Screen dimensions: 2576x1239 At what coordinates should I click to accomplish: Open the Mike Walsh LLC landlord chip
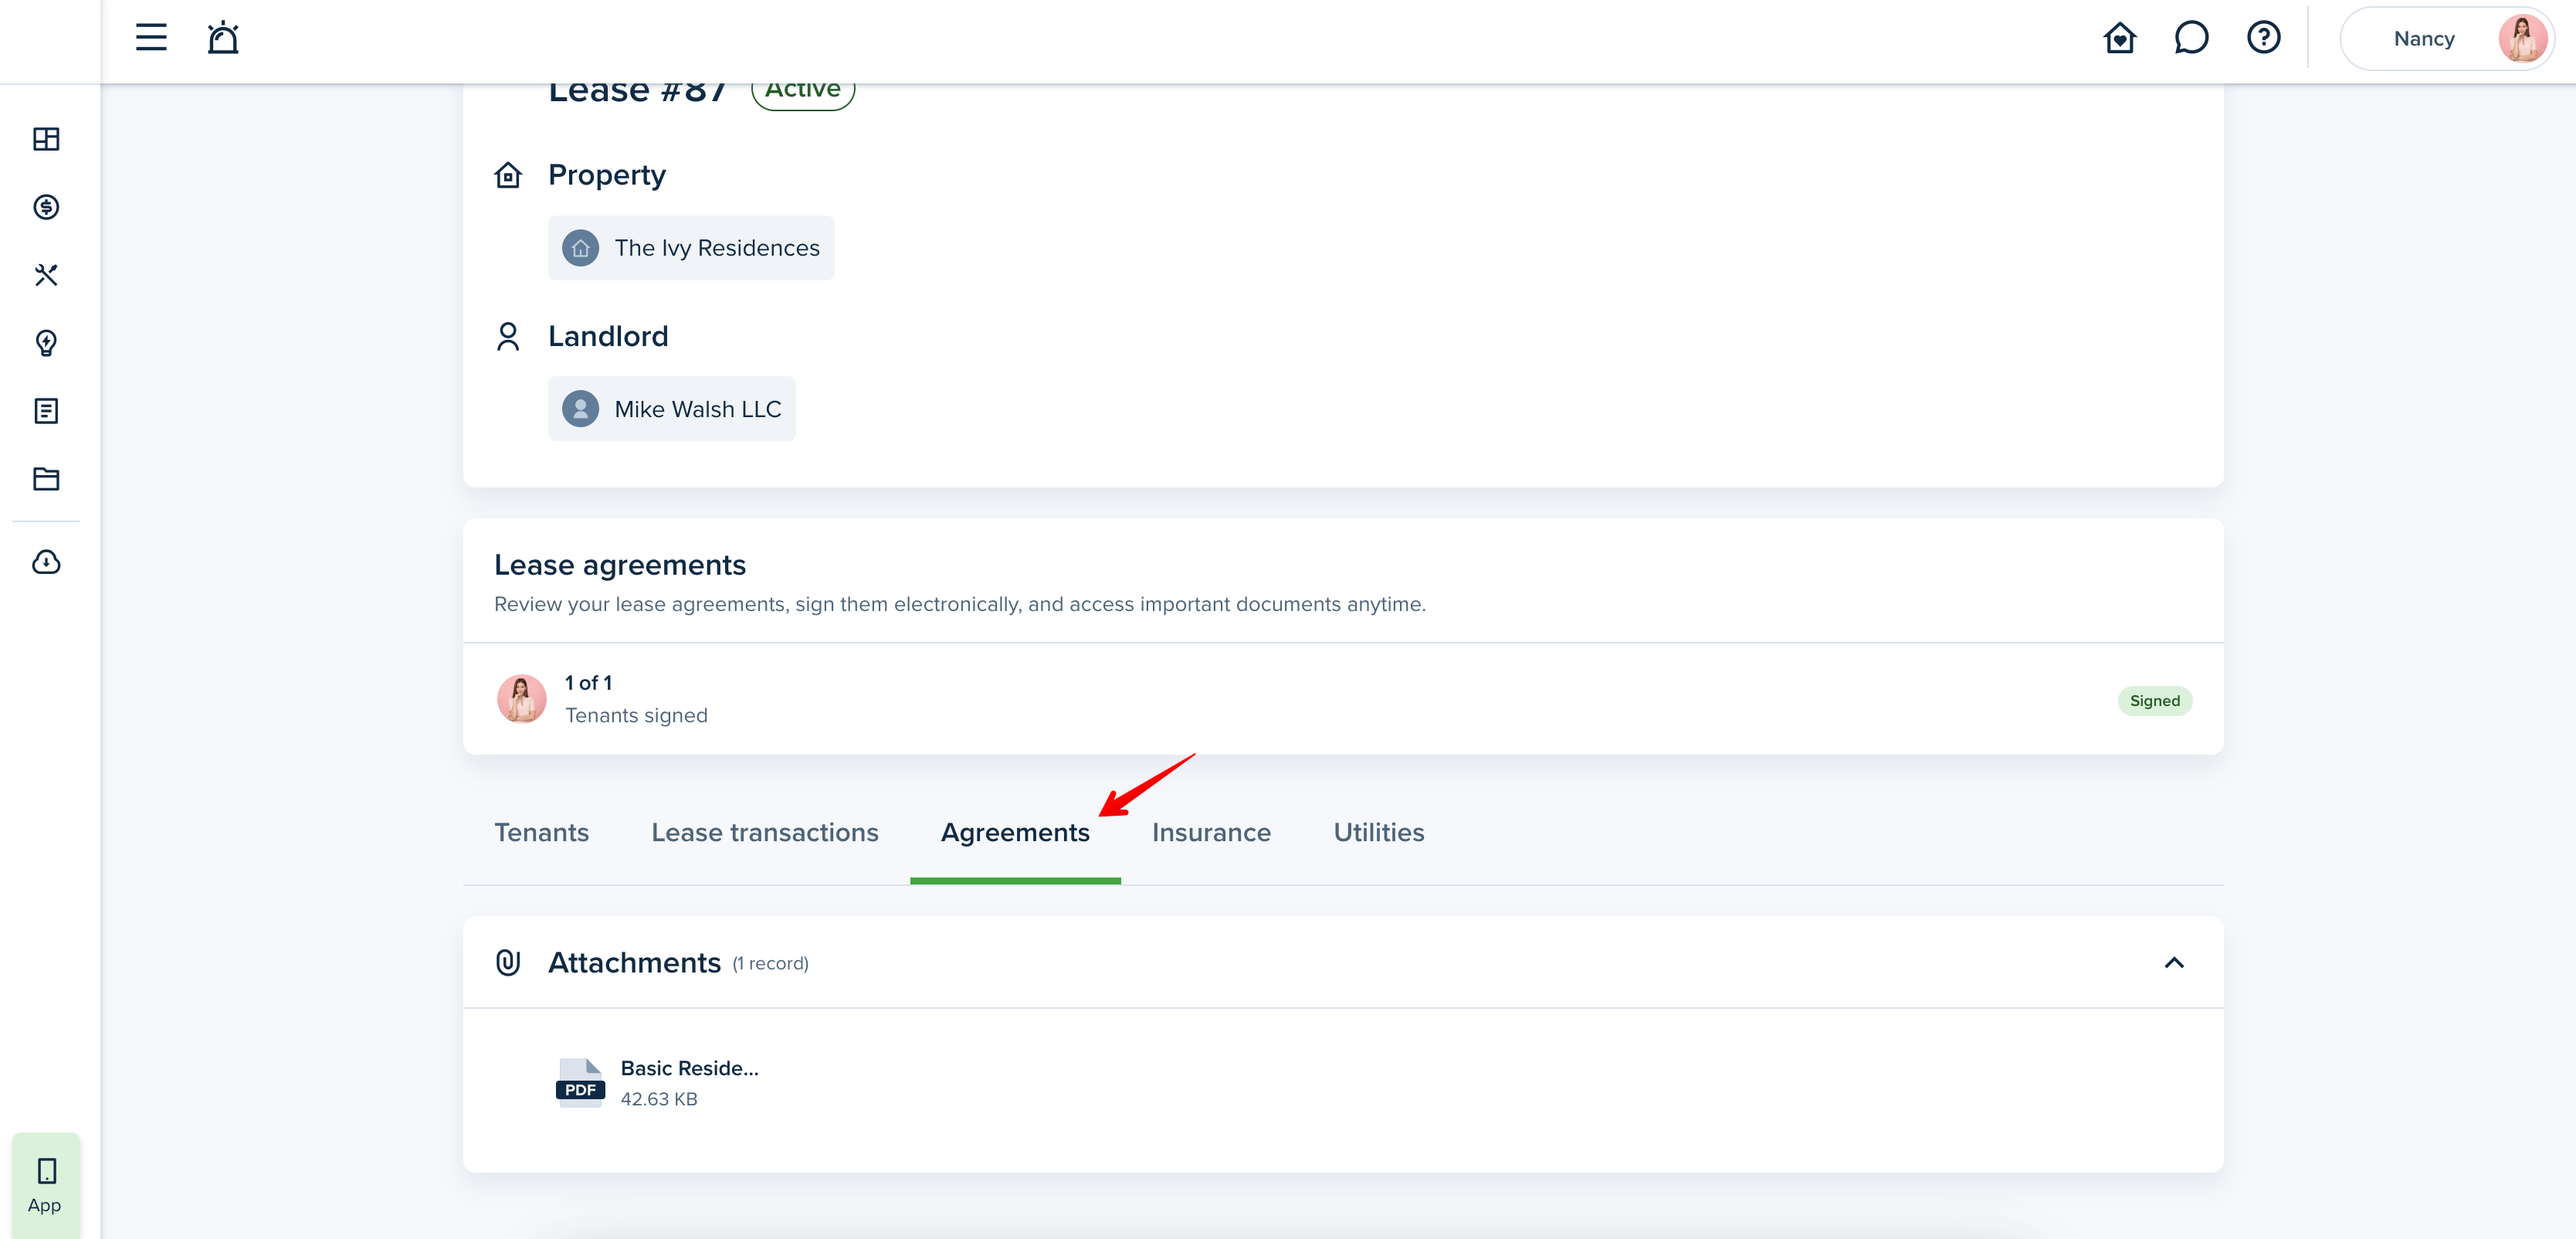point(672,409)
